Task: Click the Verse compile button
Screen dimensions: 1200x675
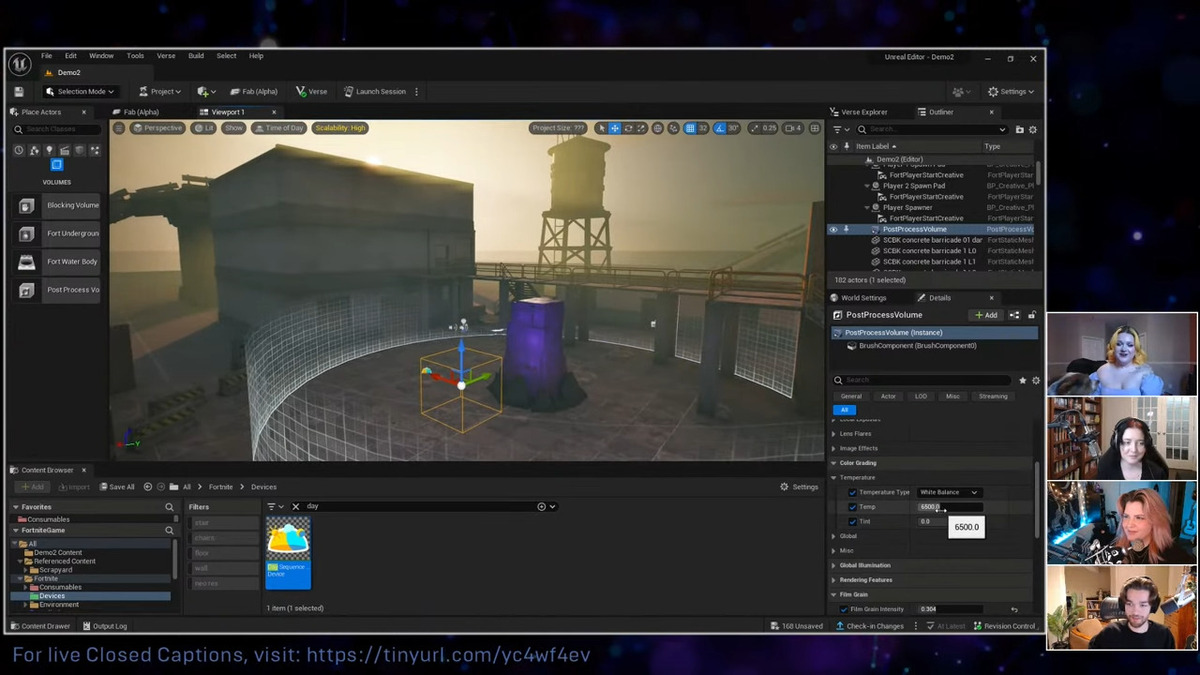Action: pyautogui.click(x=311, y=91)
